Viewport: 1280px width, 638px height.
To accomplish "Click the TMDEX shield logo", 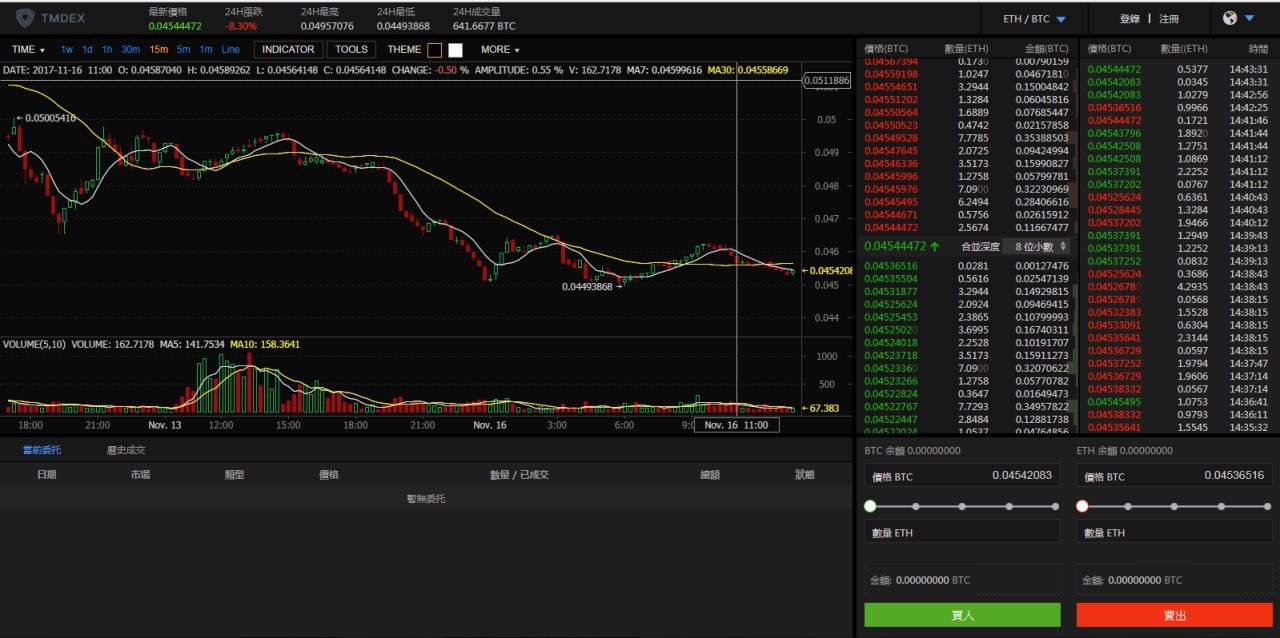I will point(25,17).
